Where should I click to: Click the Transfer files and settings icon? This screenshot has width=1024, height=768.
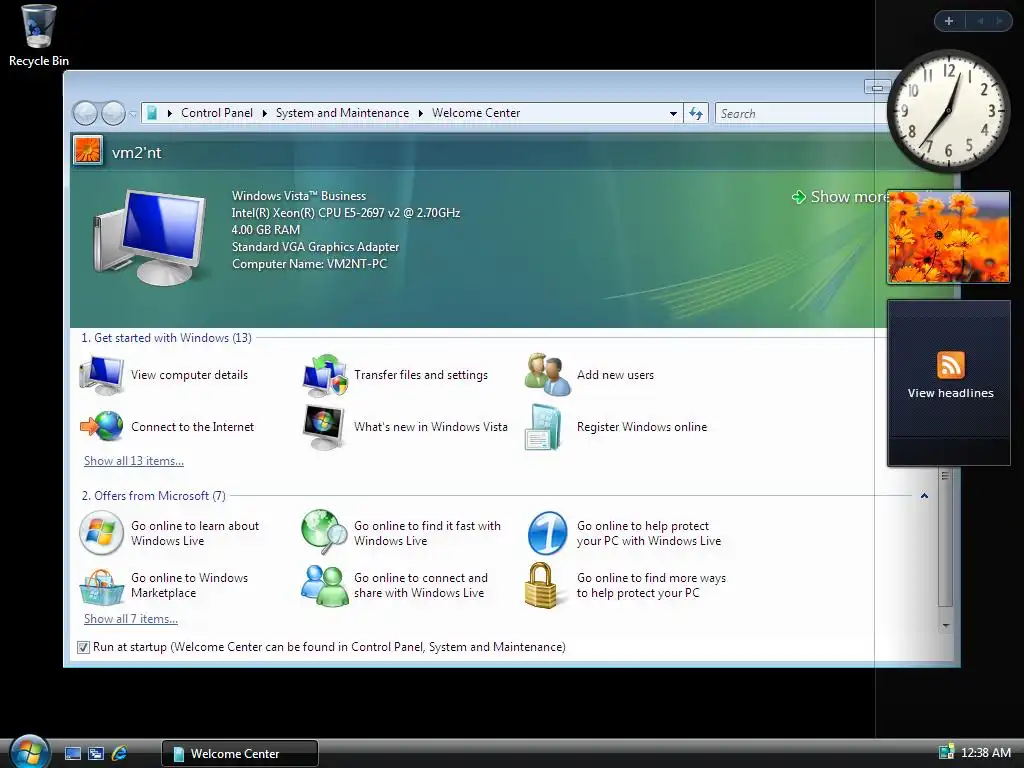tap(325, 375)
